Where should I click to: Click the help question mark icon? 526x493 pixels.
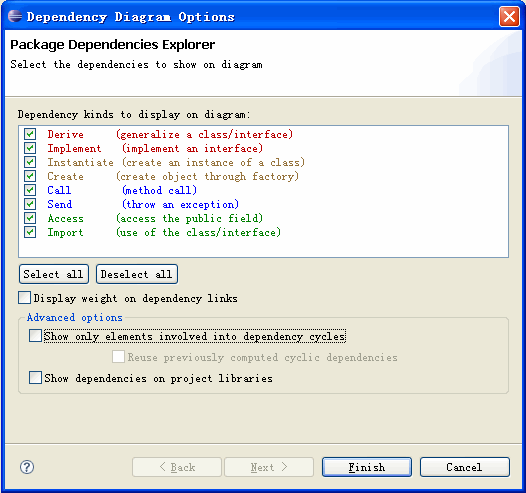[x=27, y=467]
